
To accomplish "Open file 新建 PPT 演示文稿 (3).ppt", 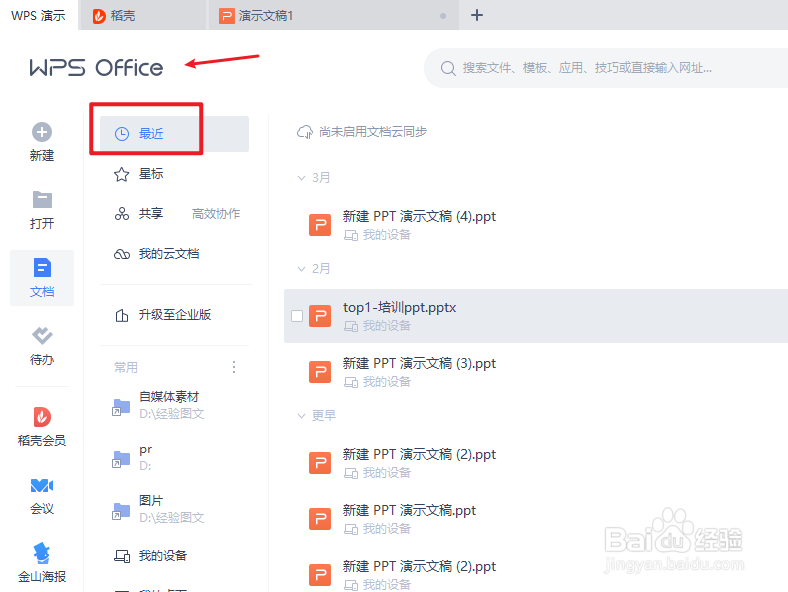I will [419, 363].
